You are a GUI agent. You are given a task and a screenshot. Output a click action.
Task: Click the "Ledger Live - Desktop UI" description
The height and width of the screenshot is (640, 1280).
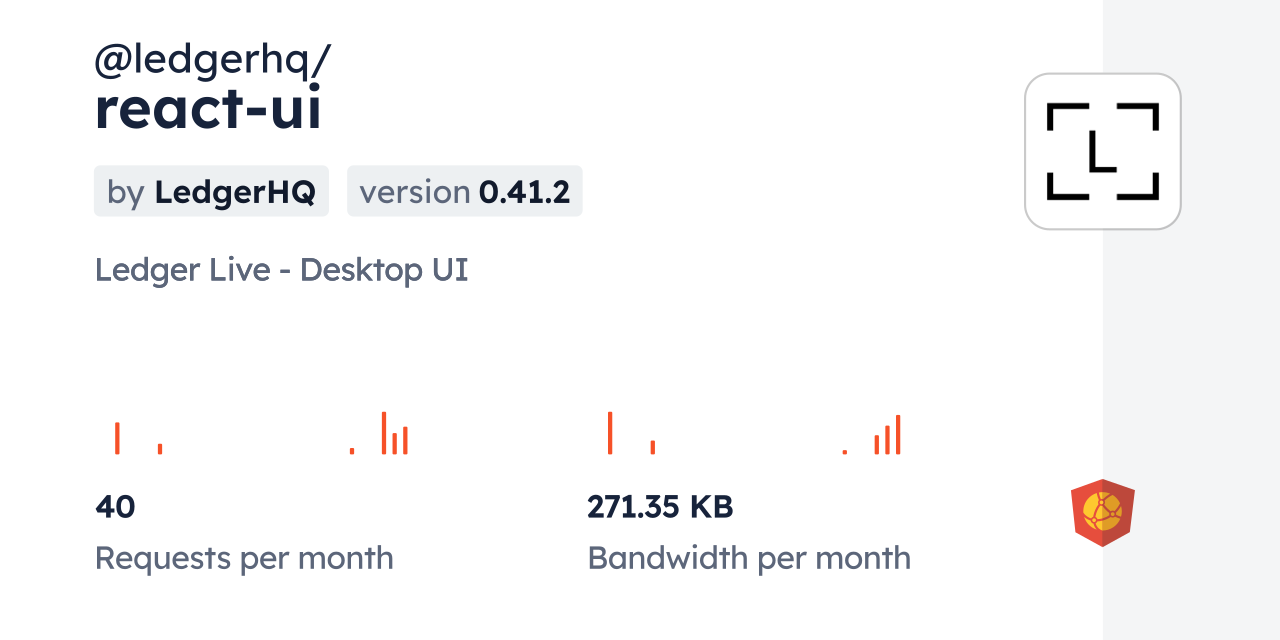pos(281,270)
